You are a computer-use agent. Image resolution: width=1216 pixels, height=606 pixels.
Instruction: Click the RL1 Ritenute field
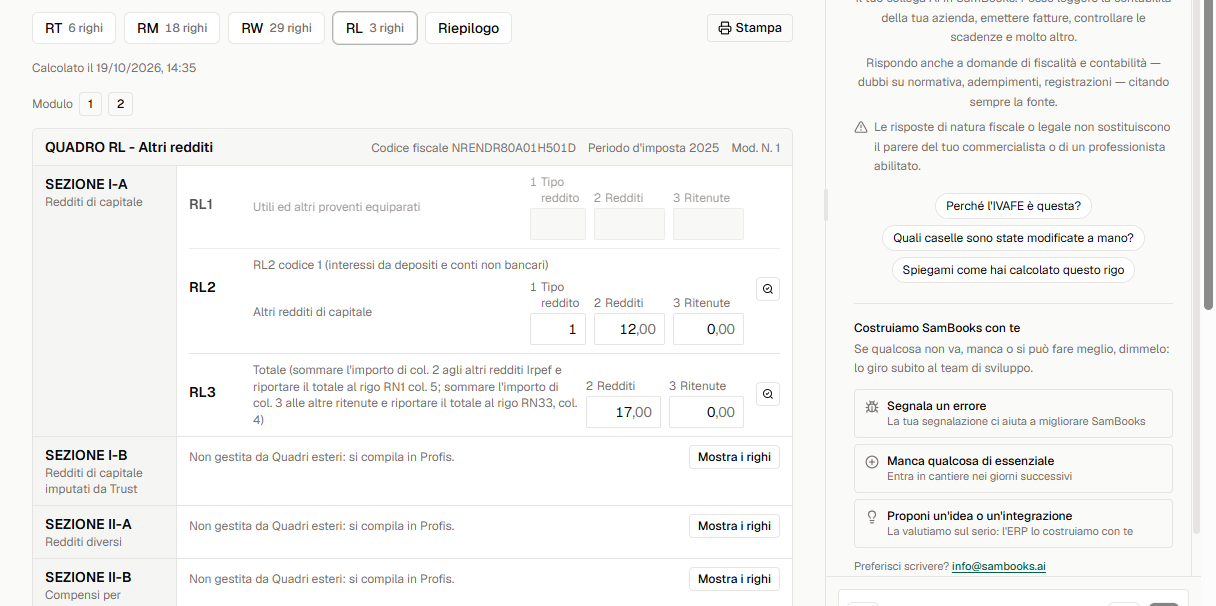708,224
